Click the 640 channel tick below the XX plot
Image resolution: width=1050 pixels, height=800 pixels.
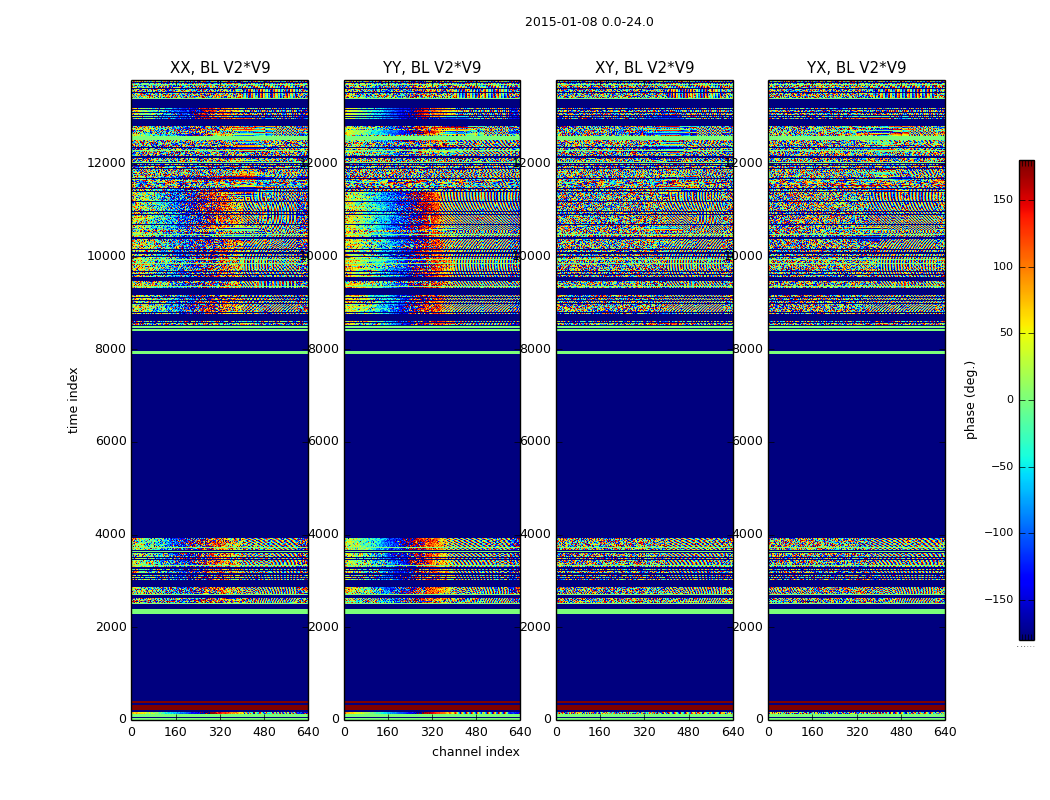coord(308,732)
